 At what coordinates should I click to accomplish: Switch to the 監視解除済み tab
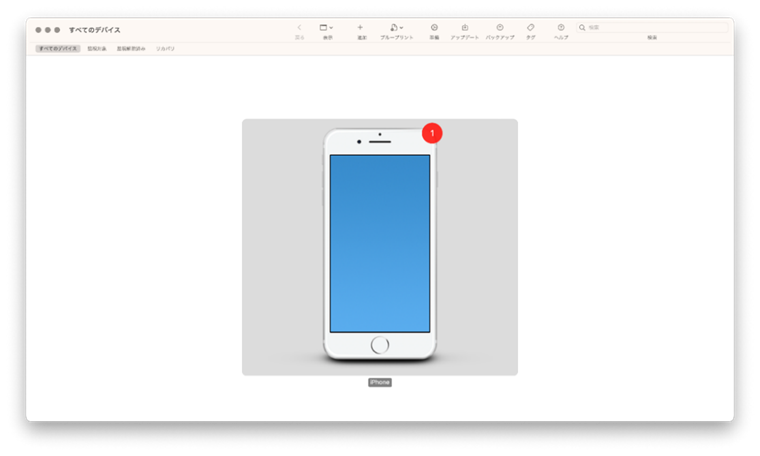[131, 48]
